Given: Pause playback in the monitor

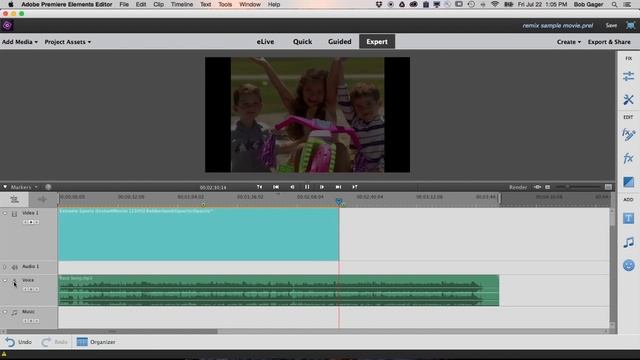Looking at the screenshot, I should tap(307, 187).
